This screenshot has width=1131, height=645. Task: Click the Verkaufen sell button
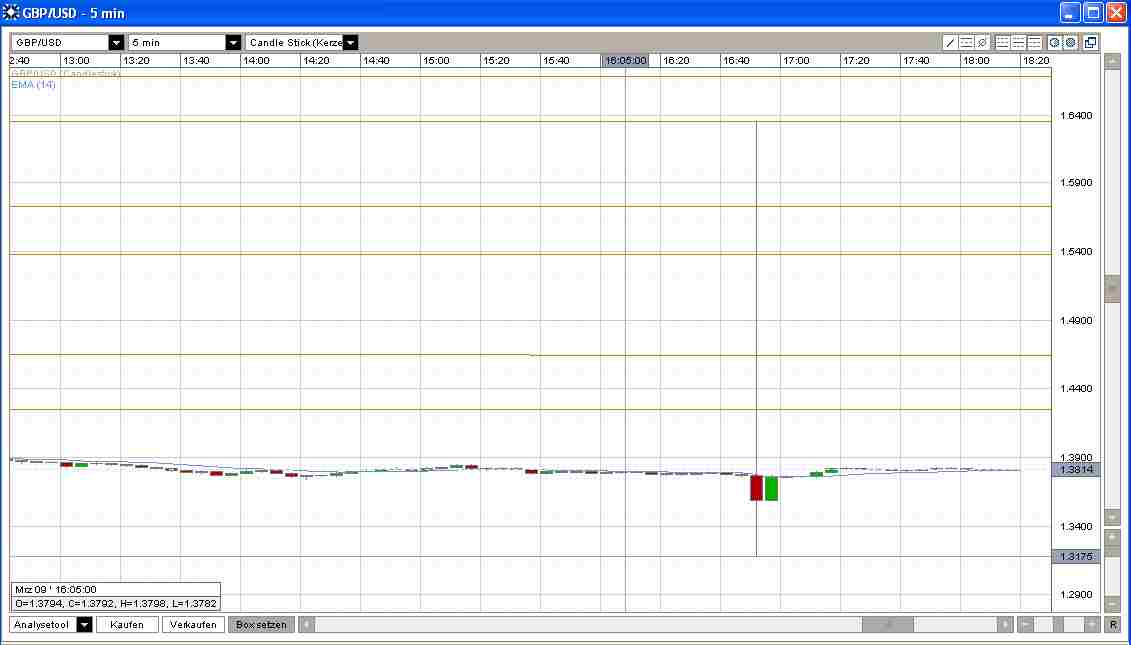click(x=193, y=625)
